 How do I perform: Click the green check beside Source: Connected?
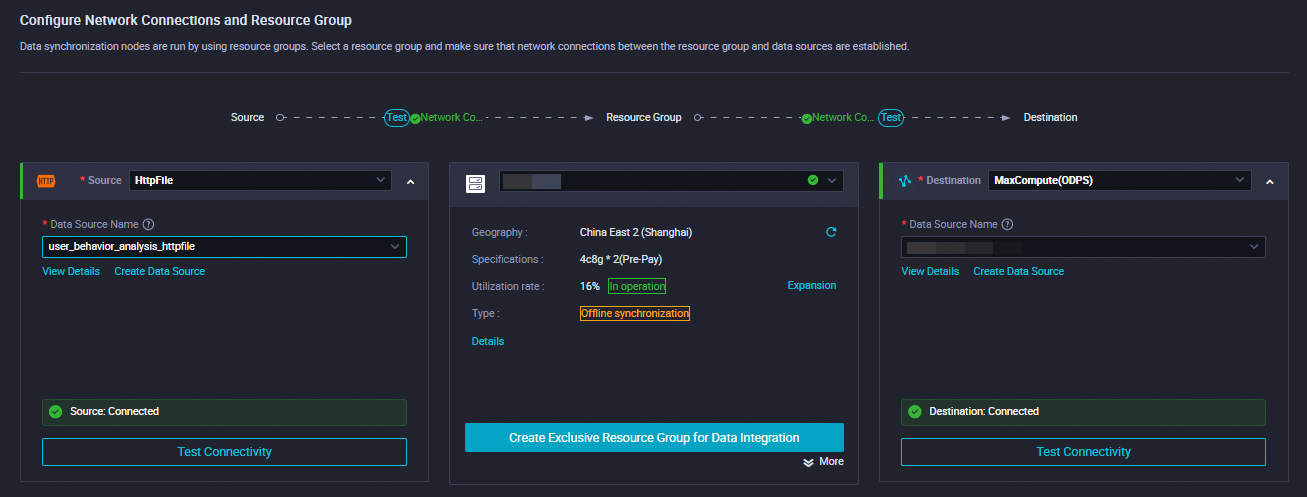click(56, 411)
